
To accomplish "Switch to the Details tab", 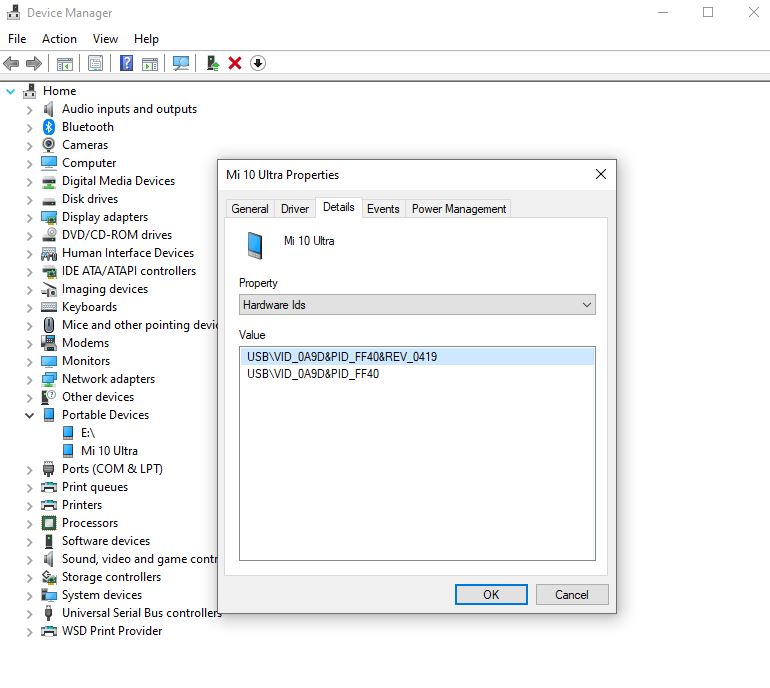I will pyautogui.click(x=339, y=207).
